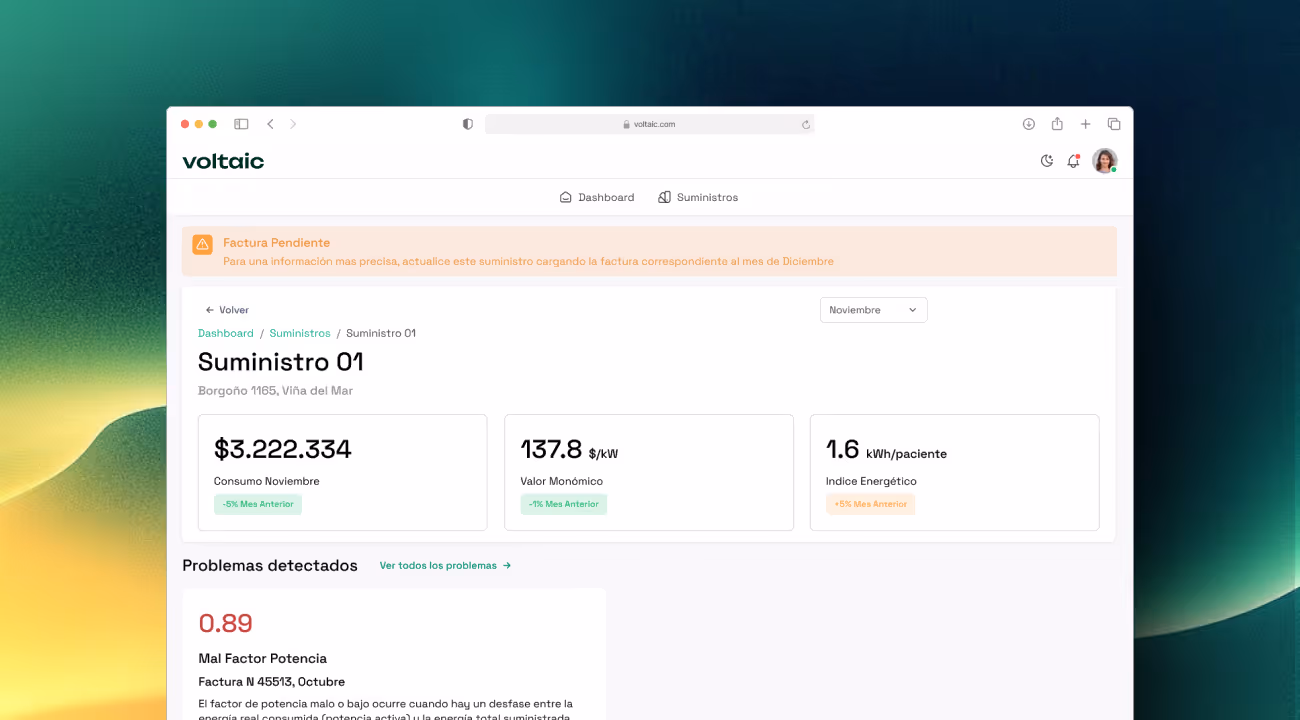
Task: Click the voltaic.com address bar
Action: tap(650, 124)
